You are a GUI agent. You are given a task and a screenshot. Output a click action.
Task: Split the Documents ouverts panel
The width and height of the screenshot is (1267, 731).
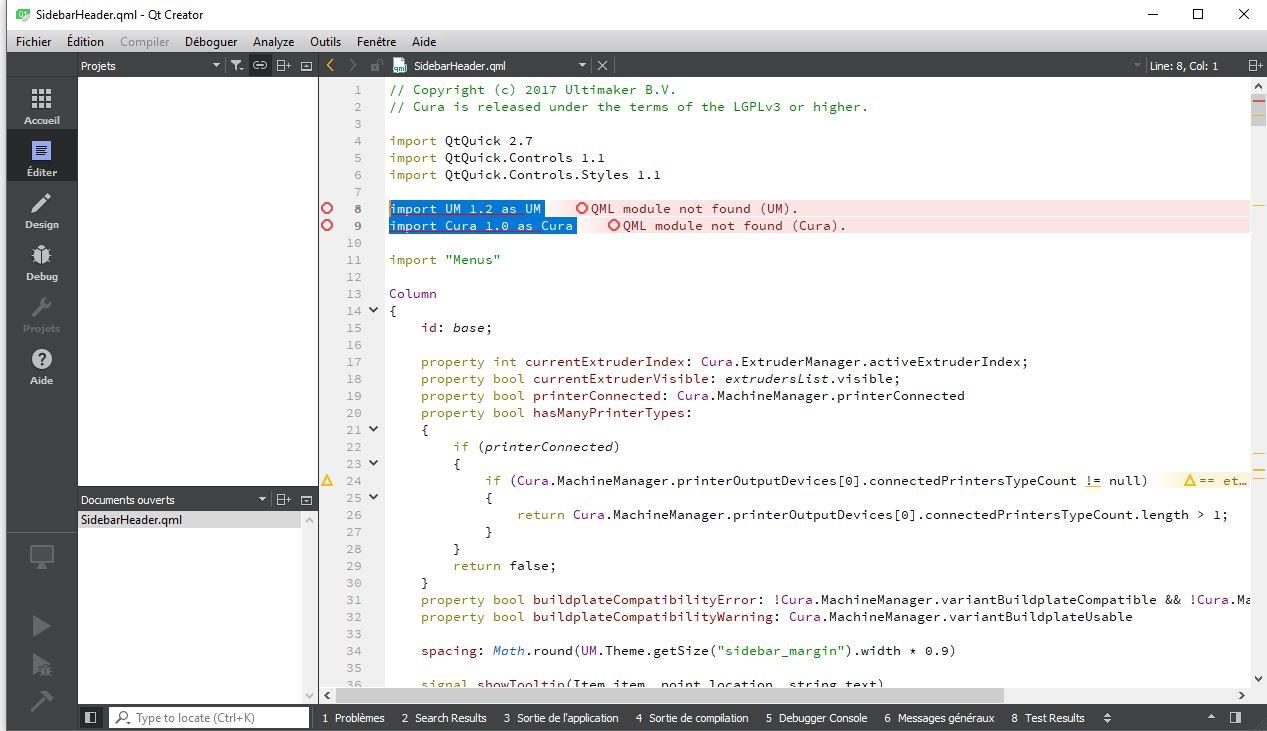pyautogui.click(x=284, y=500)
